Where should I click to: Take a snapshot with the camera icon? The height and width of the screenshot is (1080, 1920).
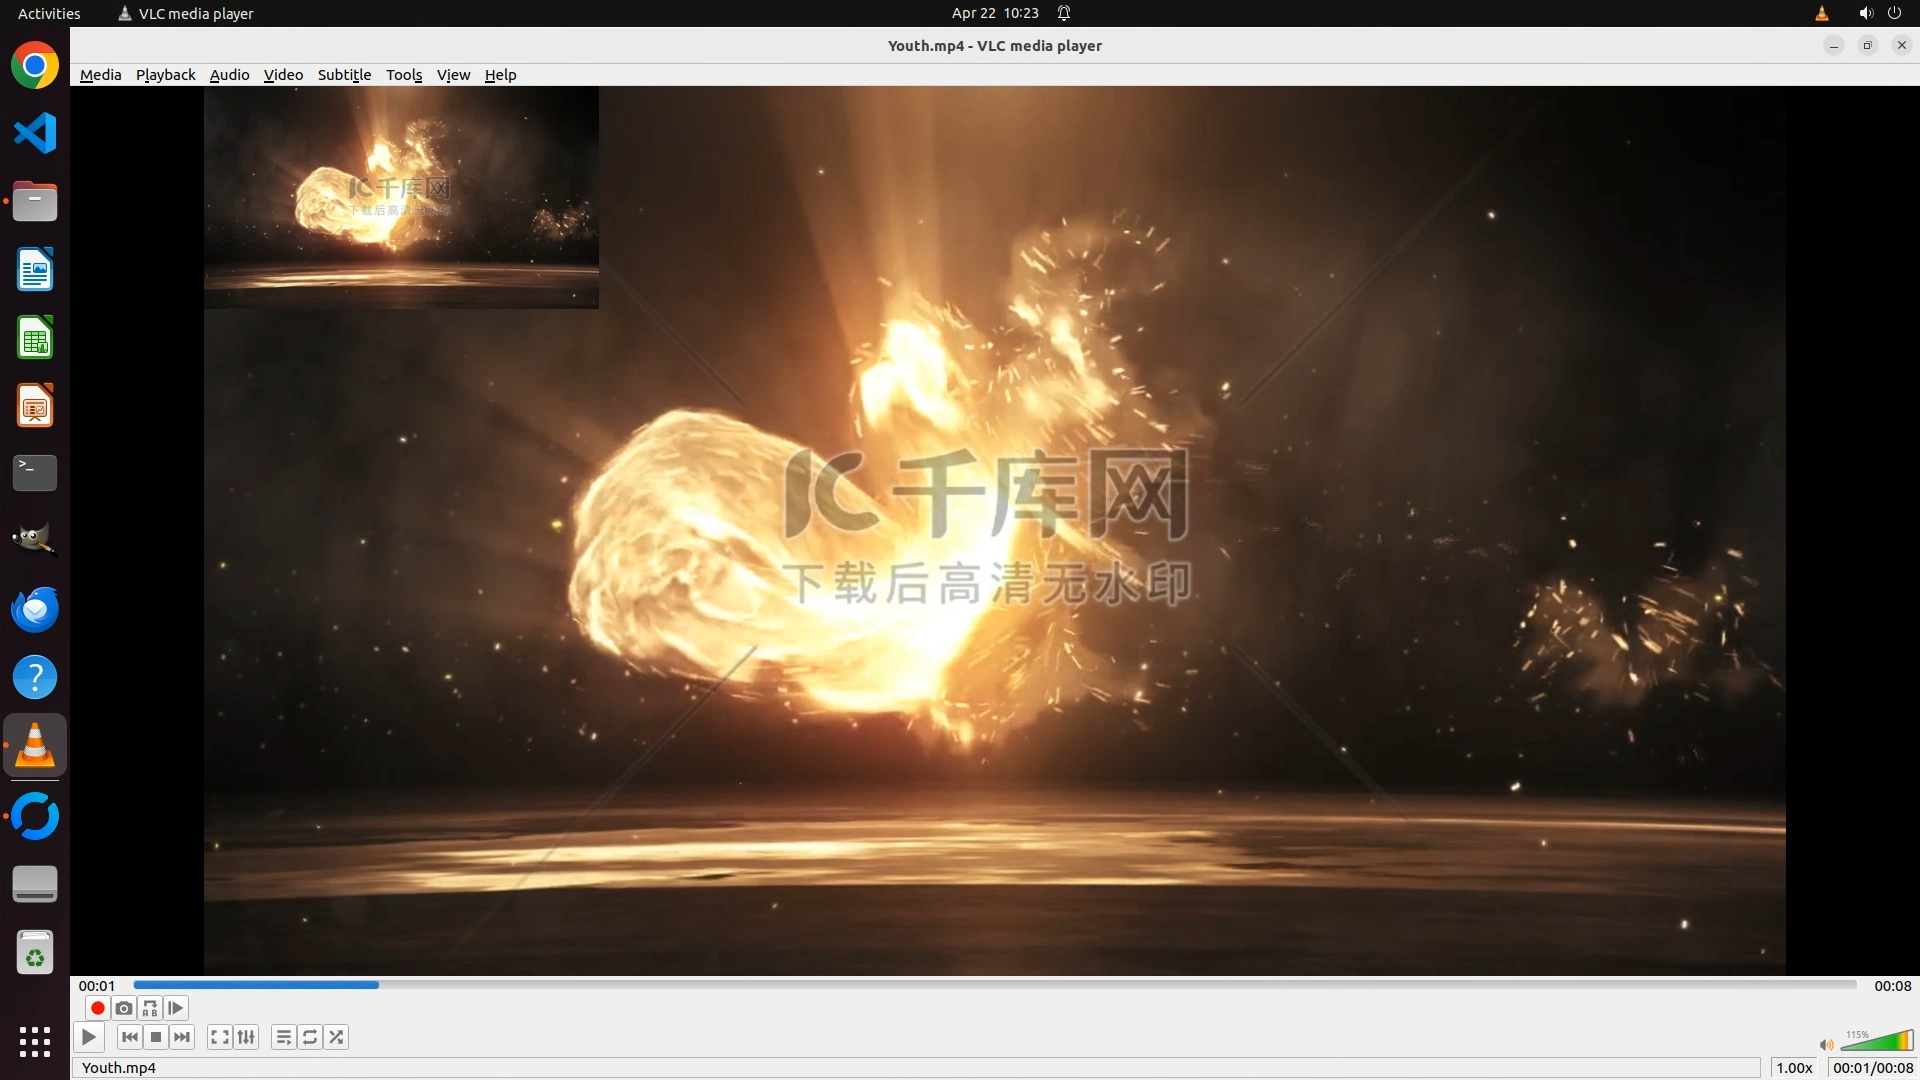[x=124, y=1008]
